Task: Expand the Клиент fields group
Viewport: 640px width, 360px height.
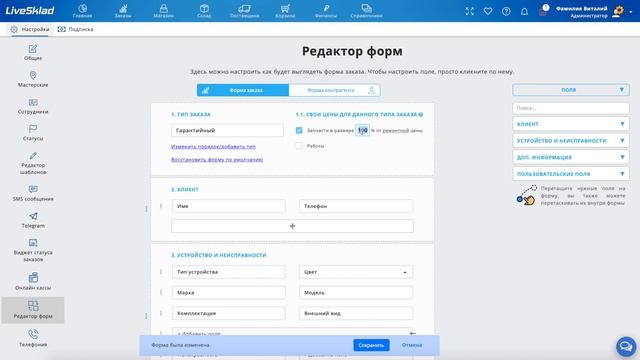Action: pyautogui.click(x=571, y=124)
